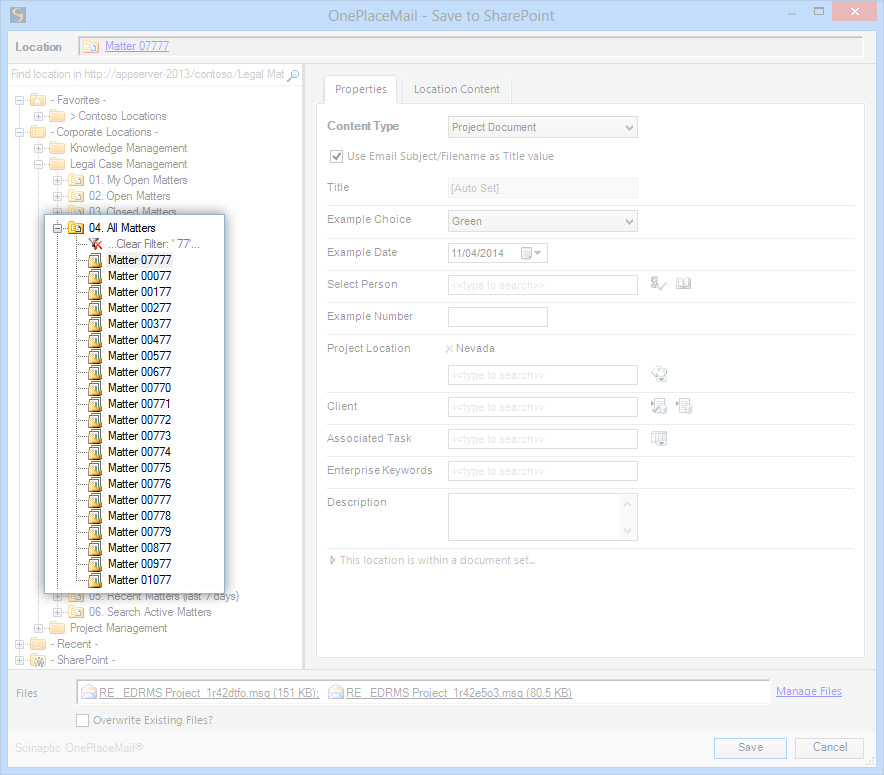This screenshot has height=775, width=884.
Task: Open the Example Date calendar picker
Action: (x=531, y=253)
